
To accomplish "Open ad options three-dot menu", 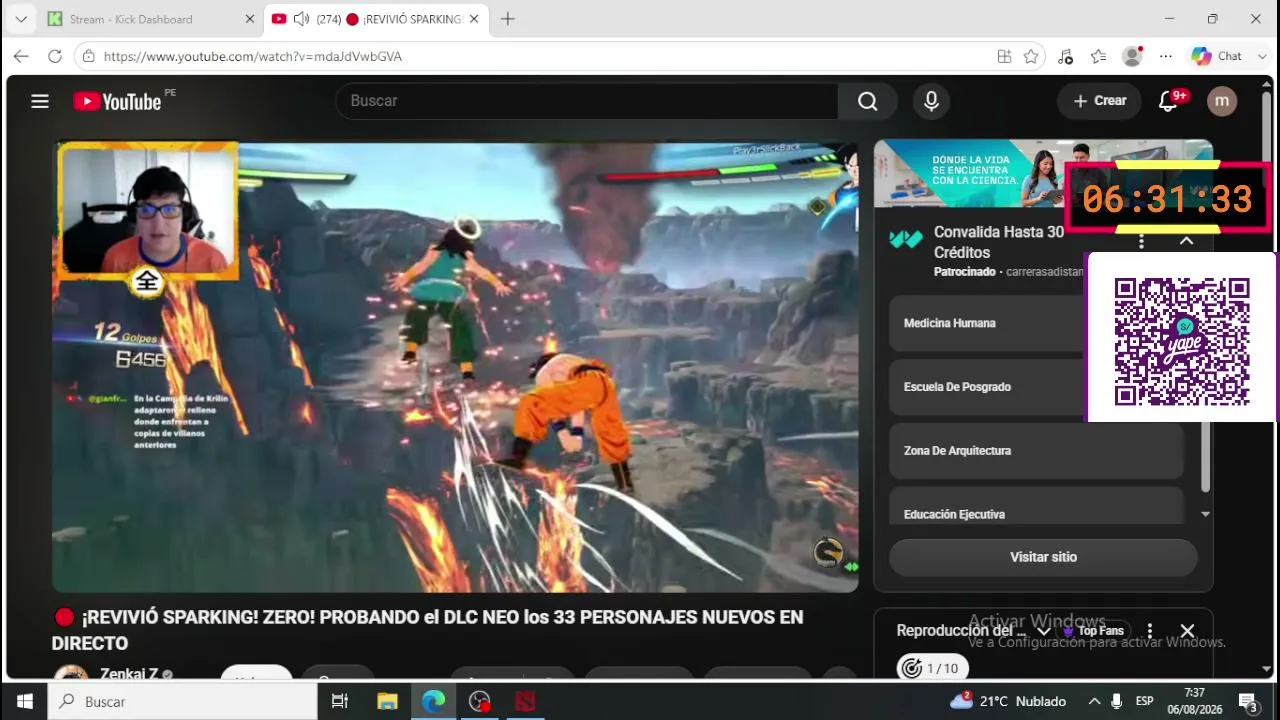I will (1141, 241).
